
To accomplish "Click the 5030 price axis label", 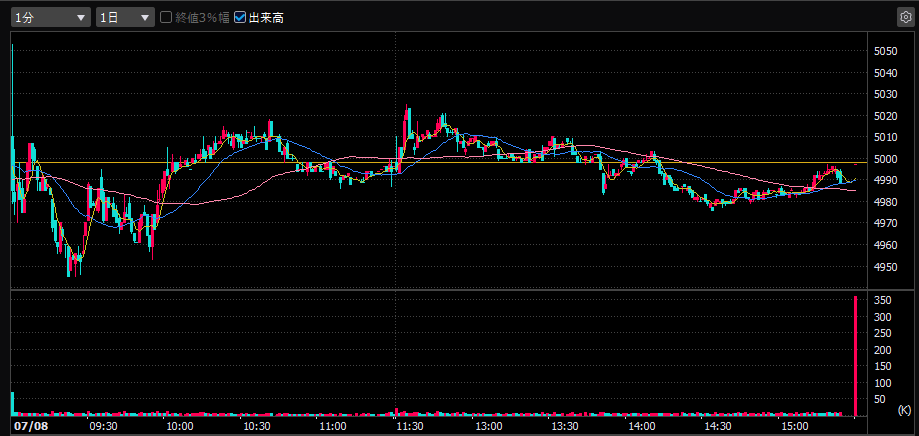I will (886, 94).
